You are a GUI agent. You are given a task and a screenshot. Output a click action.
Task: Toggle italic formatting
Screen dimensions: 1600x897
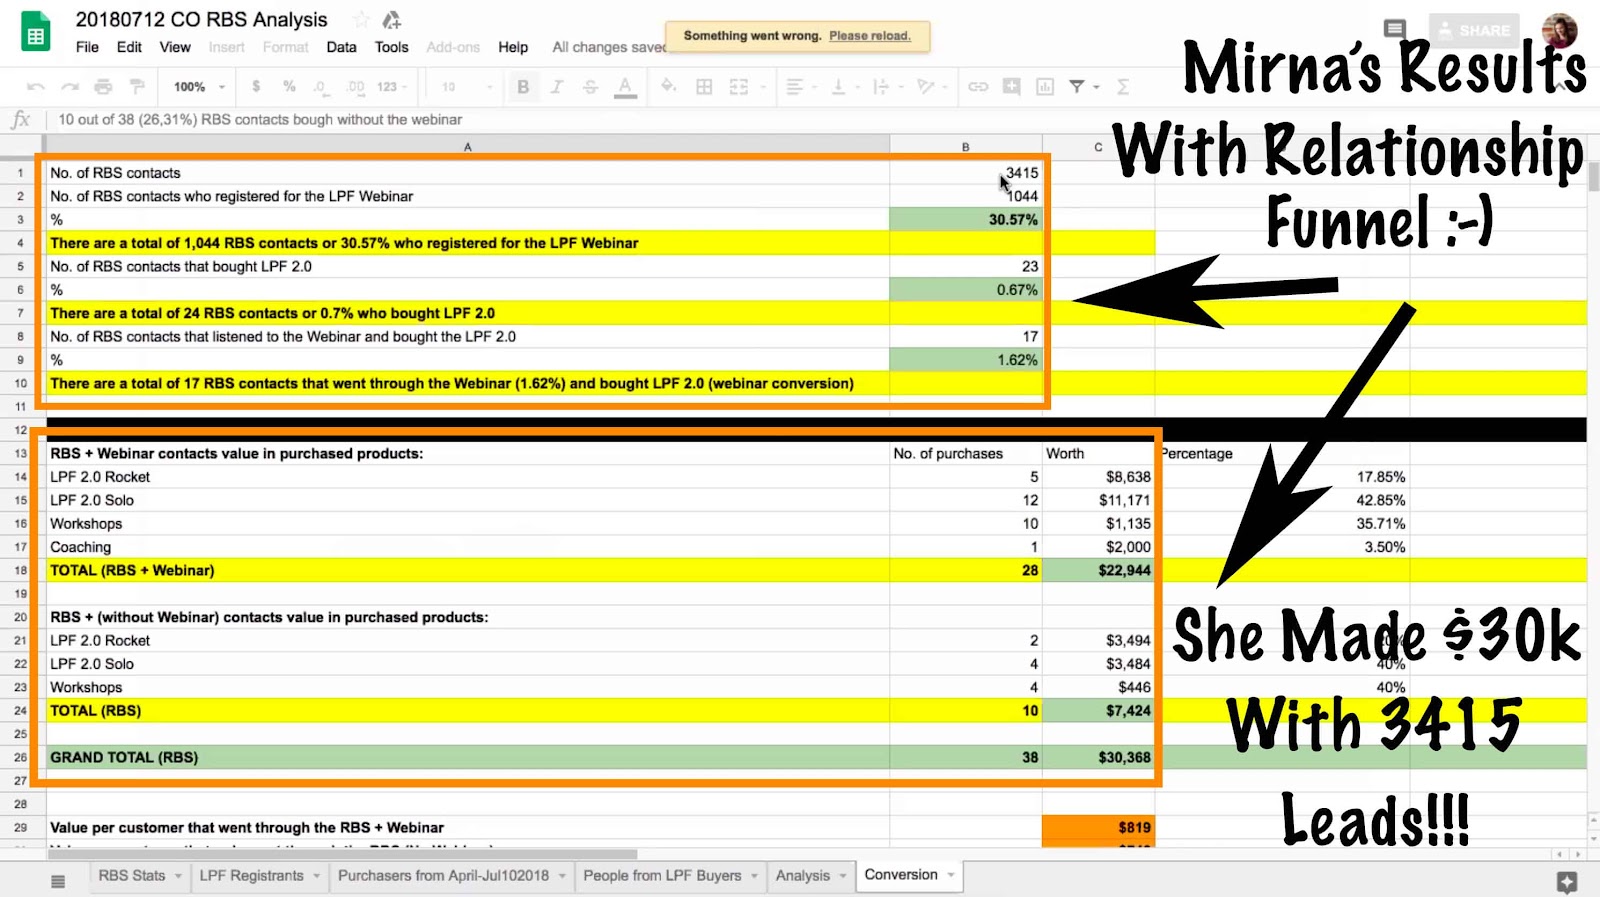click(557, 87)
